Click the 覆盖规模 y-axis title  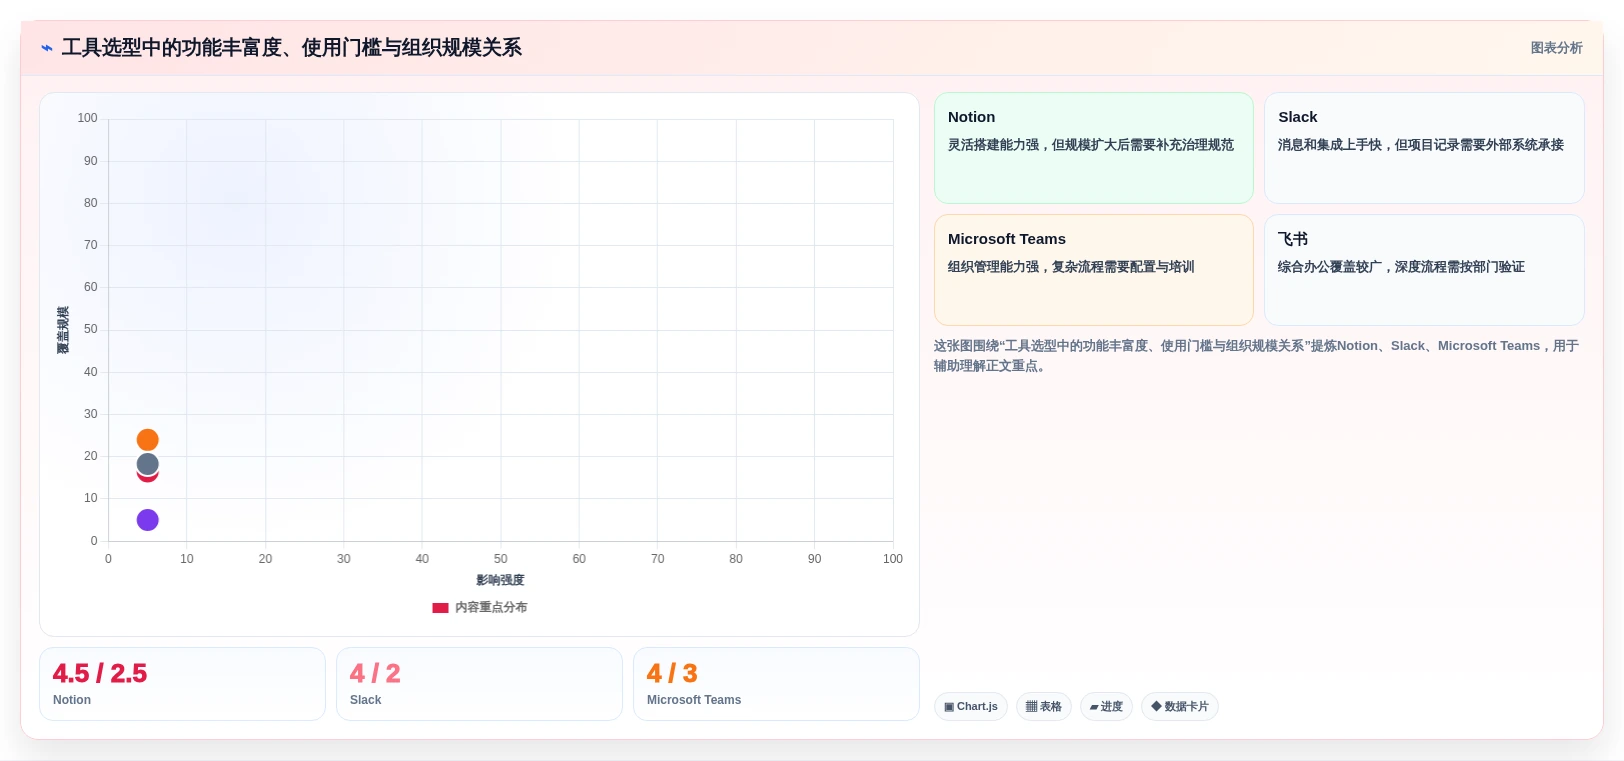click(63, 330)
